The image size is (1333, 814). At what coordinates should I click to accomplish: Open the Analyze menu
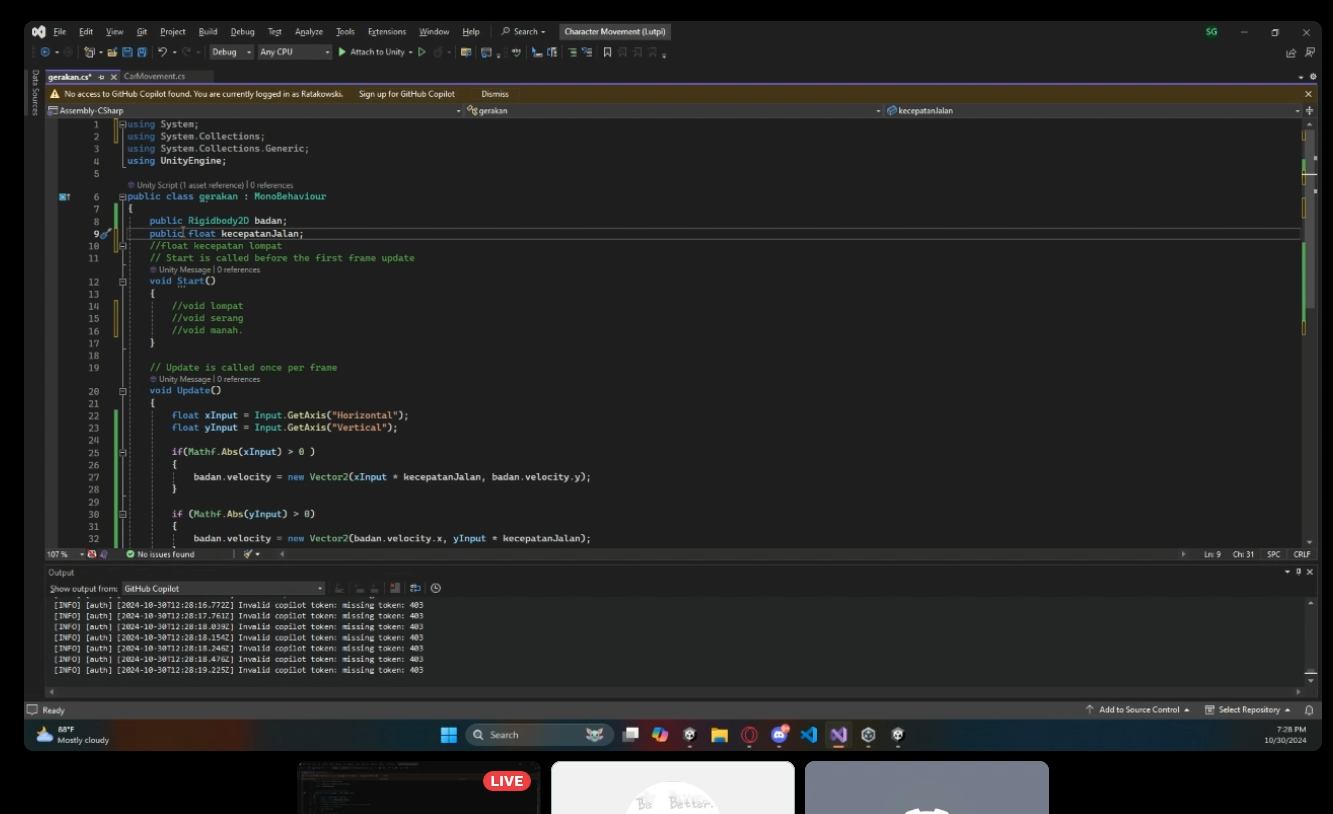click(x=309, y=32)
